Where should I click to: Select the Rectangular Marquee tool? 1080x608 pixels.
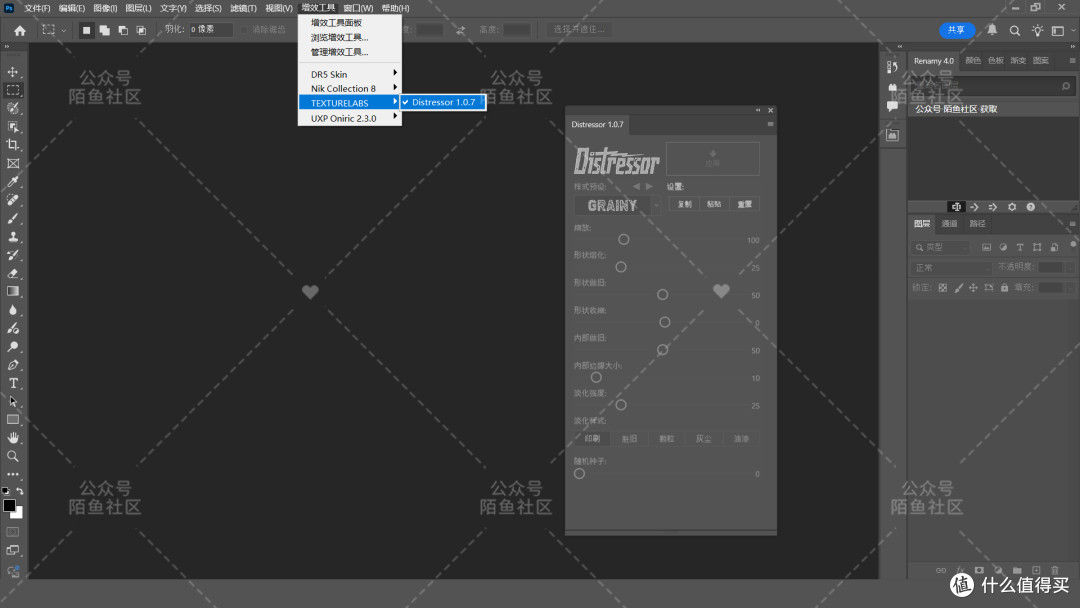12,90
